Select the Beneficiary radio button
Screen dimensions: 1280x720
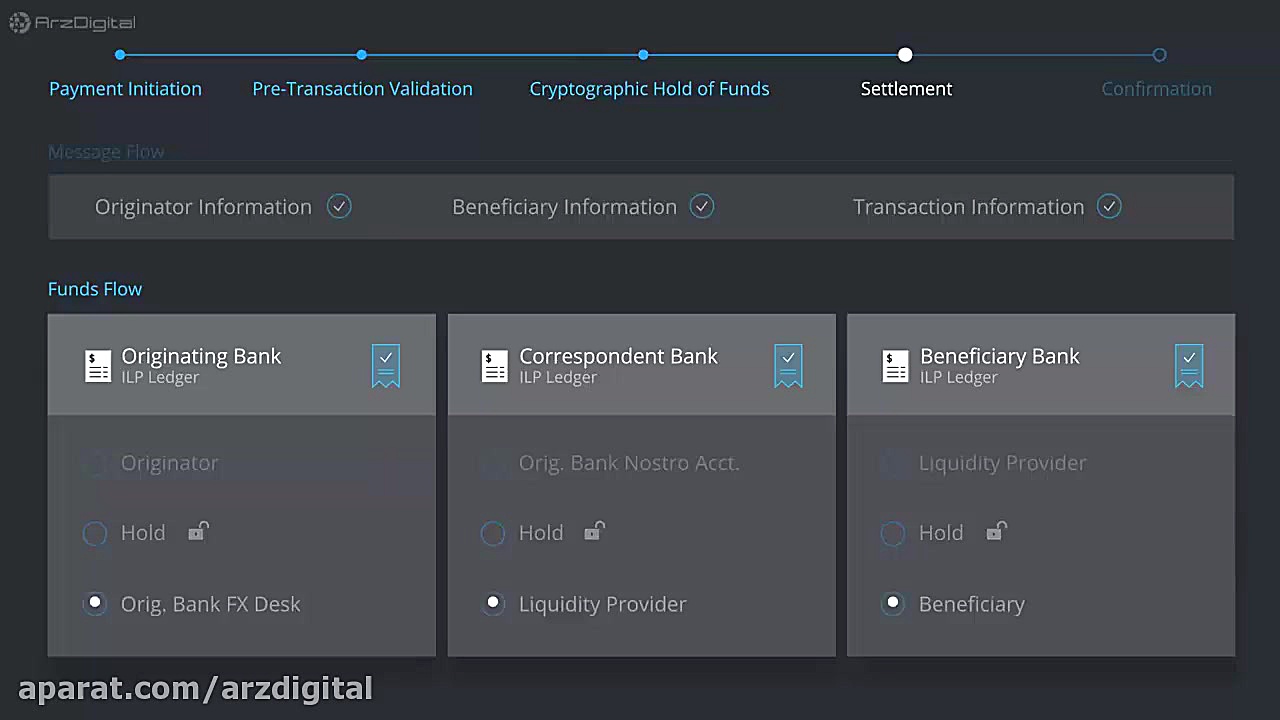(893, 603)
